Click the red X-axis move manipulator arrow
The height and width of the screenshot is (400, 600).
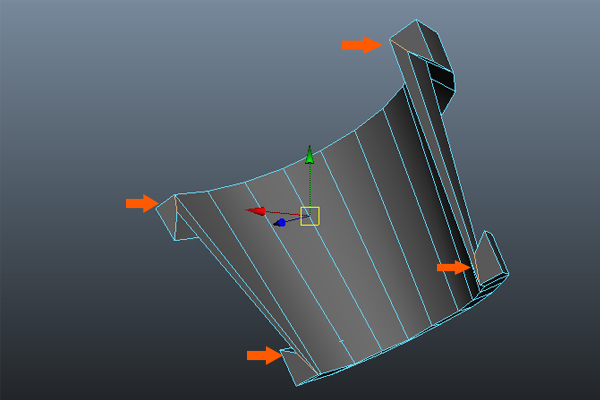256,211
